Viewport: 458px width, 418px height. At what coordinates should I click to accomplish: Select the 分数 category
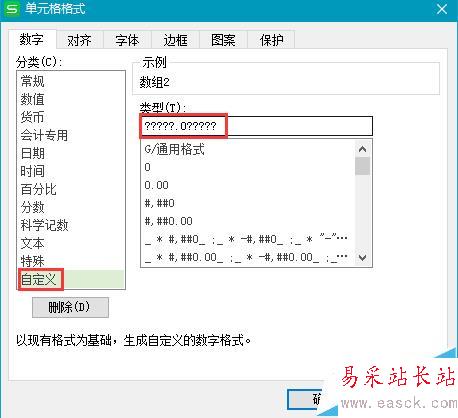(x=71, y=207)
